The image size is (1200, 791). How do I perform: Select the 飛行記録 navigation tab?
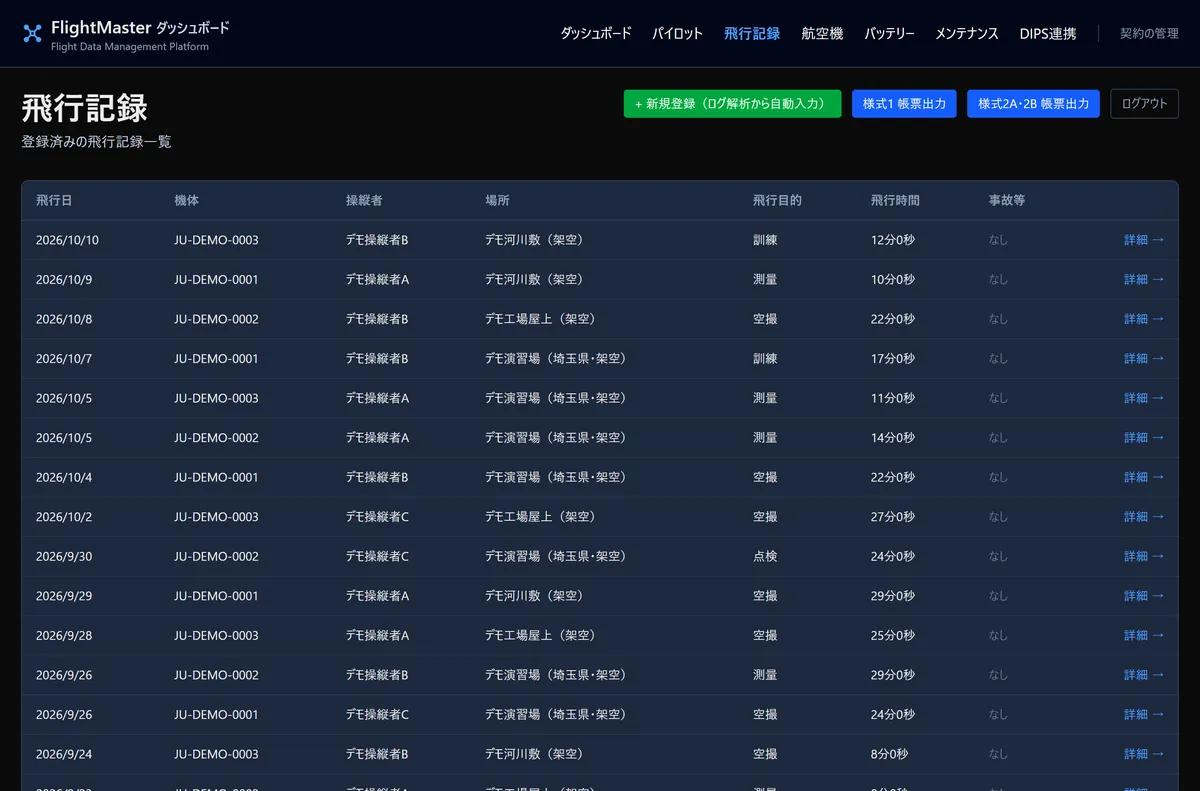pos(752,34)
